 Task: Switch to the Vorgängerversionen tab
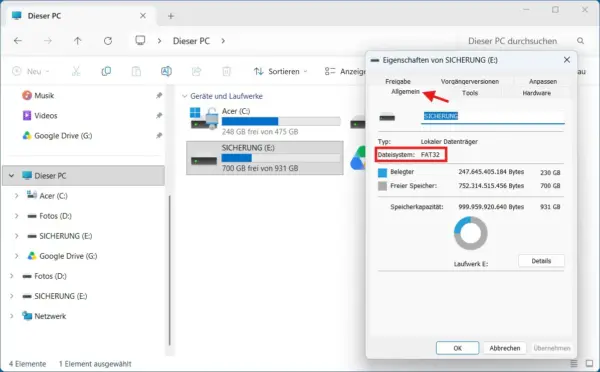coord(470,81)
